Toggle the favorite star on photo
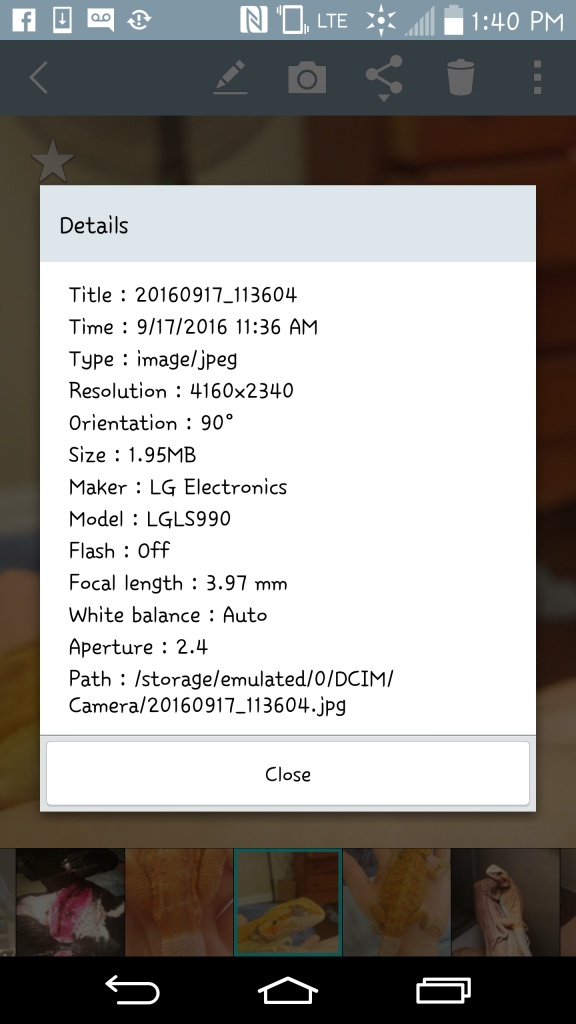 click(52, 161)
